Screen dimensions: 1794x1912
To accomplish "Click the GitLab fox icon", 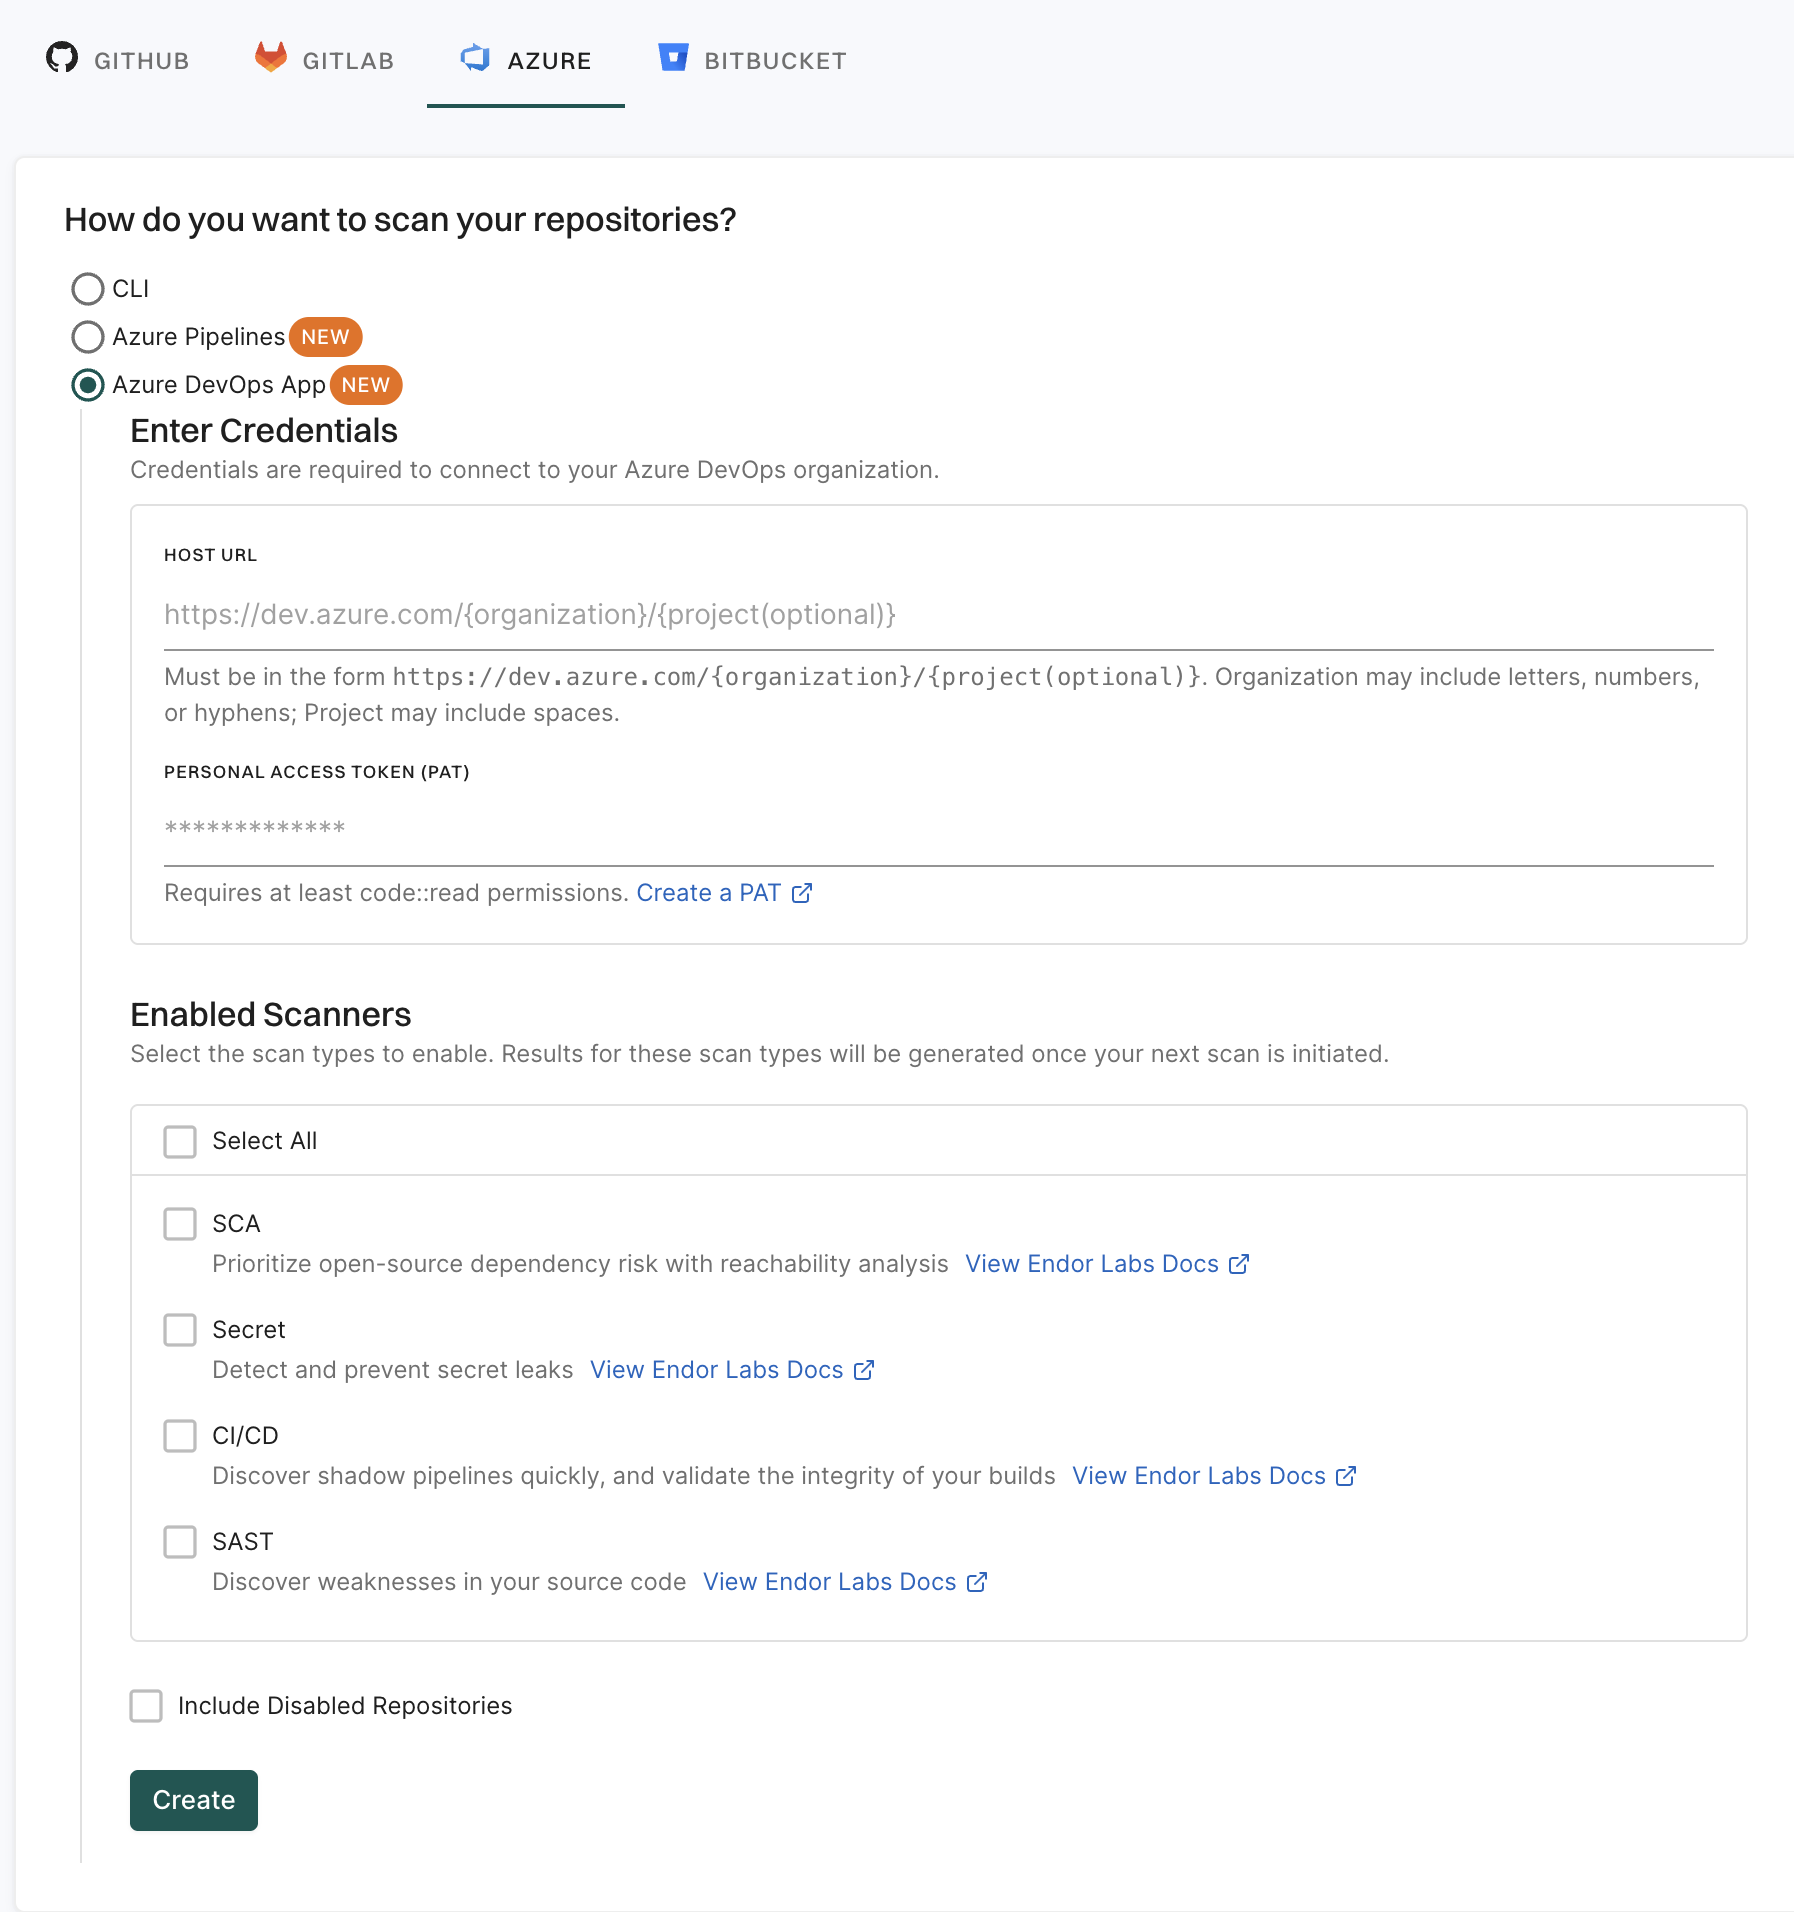I will [269, 58].
